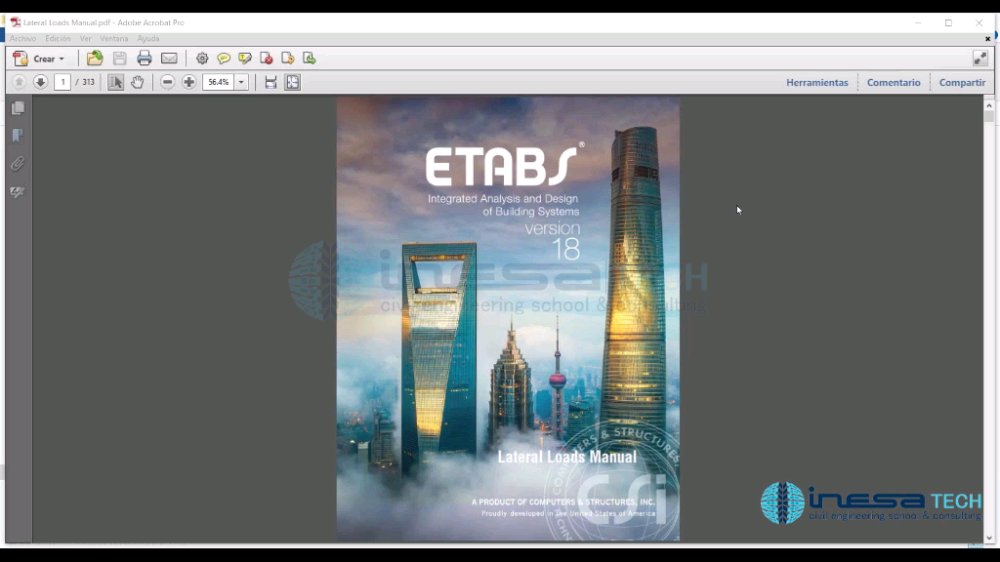Add a sticky note comment

tap(223, 59)
